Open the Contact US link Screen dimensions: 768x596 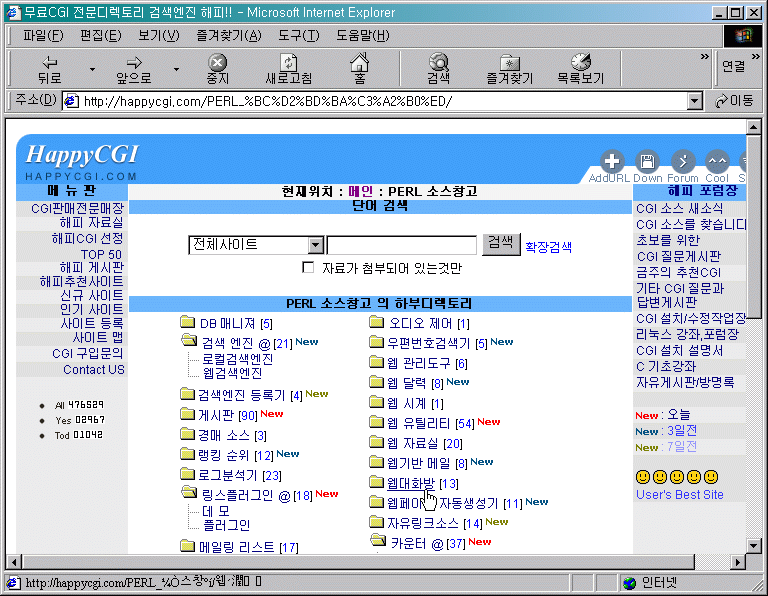coord(94,370)
